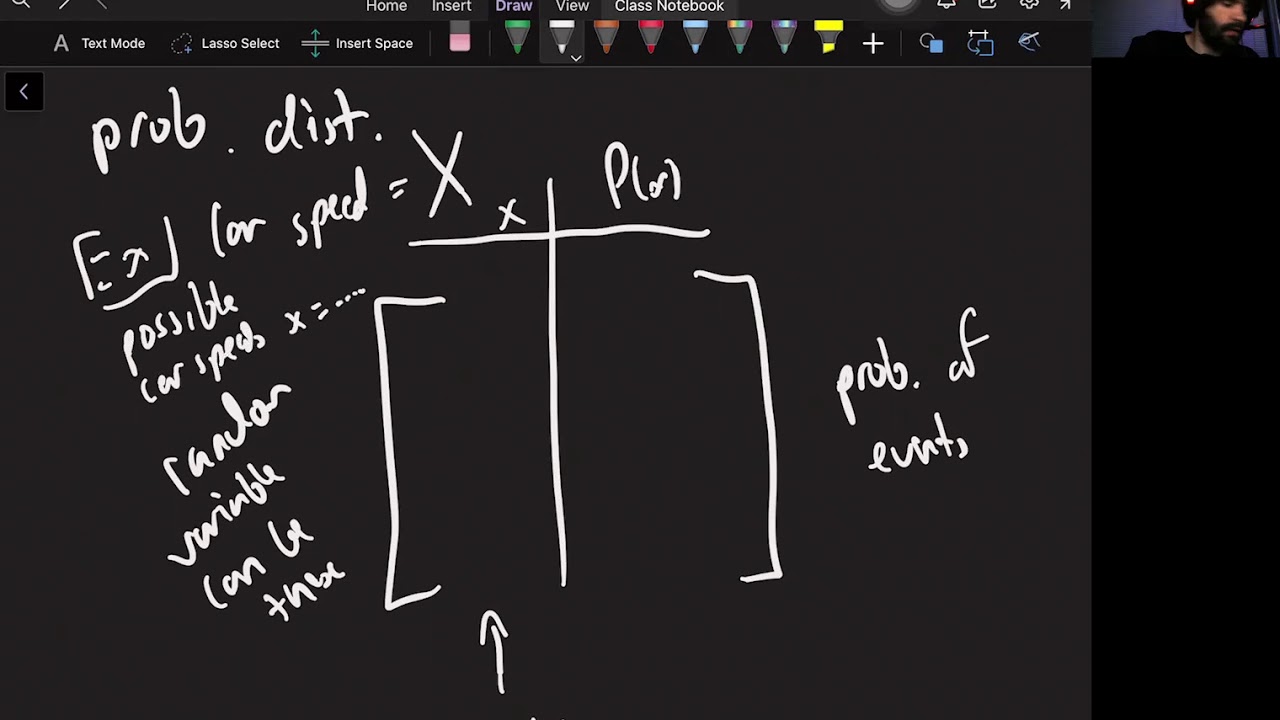Screen dimensions: 1280x720
Task: Click the Ink to Text icon
Action: pos(1029,42)
